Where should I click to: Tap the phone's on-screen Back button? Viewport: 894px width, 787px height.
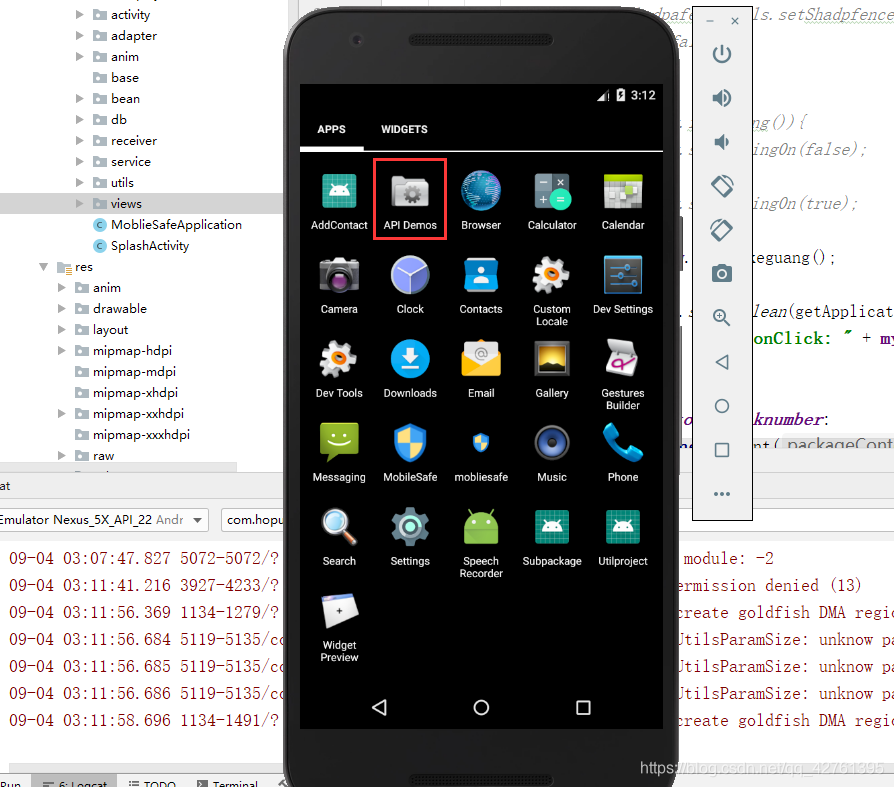[x=379, y=708]
